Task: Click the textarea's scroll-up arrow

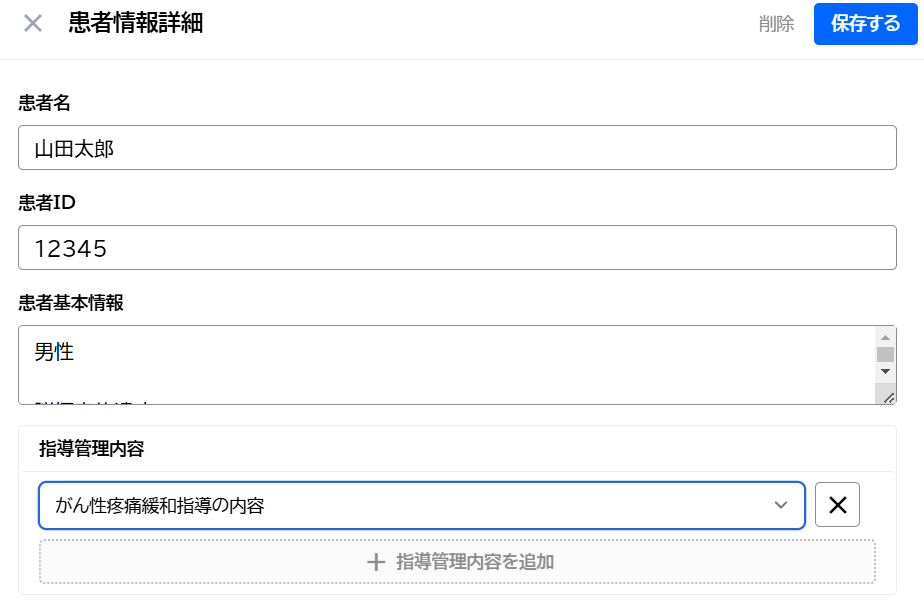Action: (885, 337)
